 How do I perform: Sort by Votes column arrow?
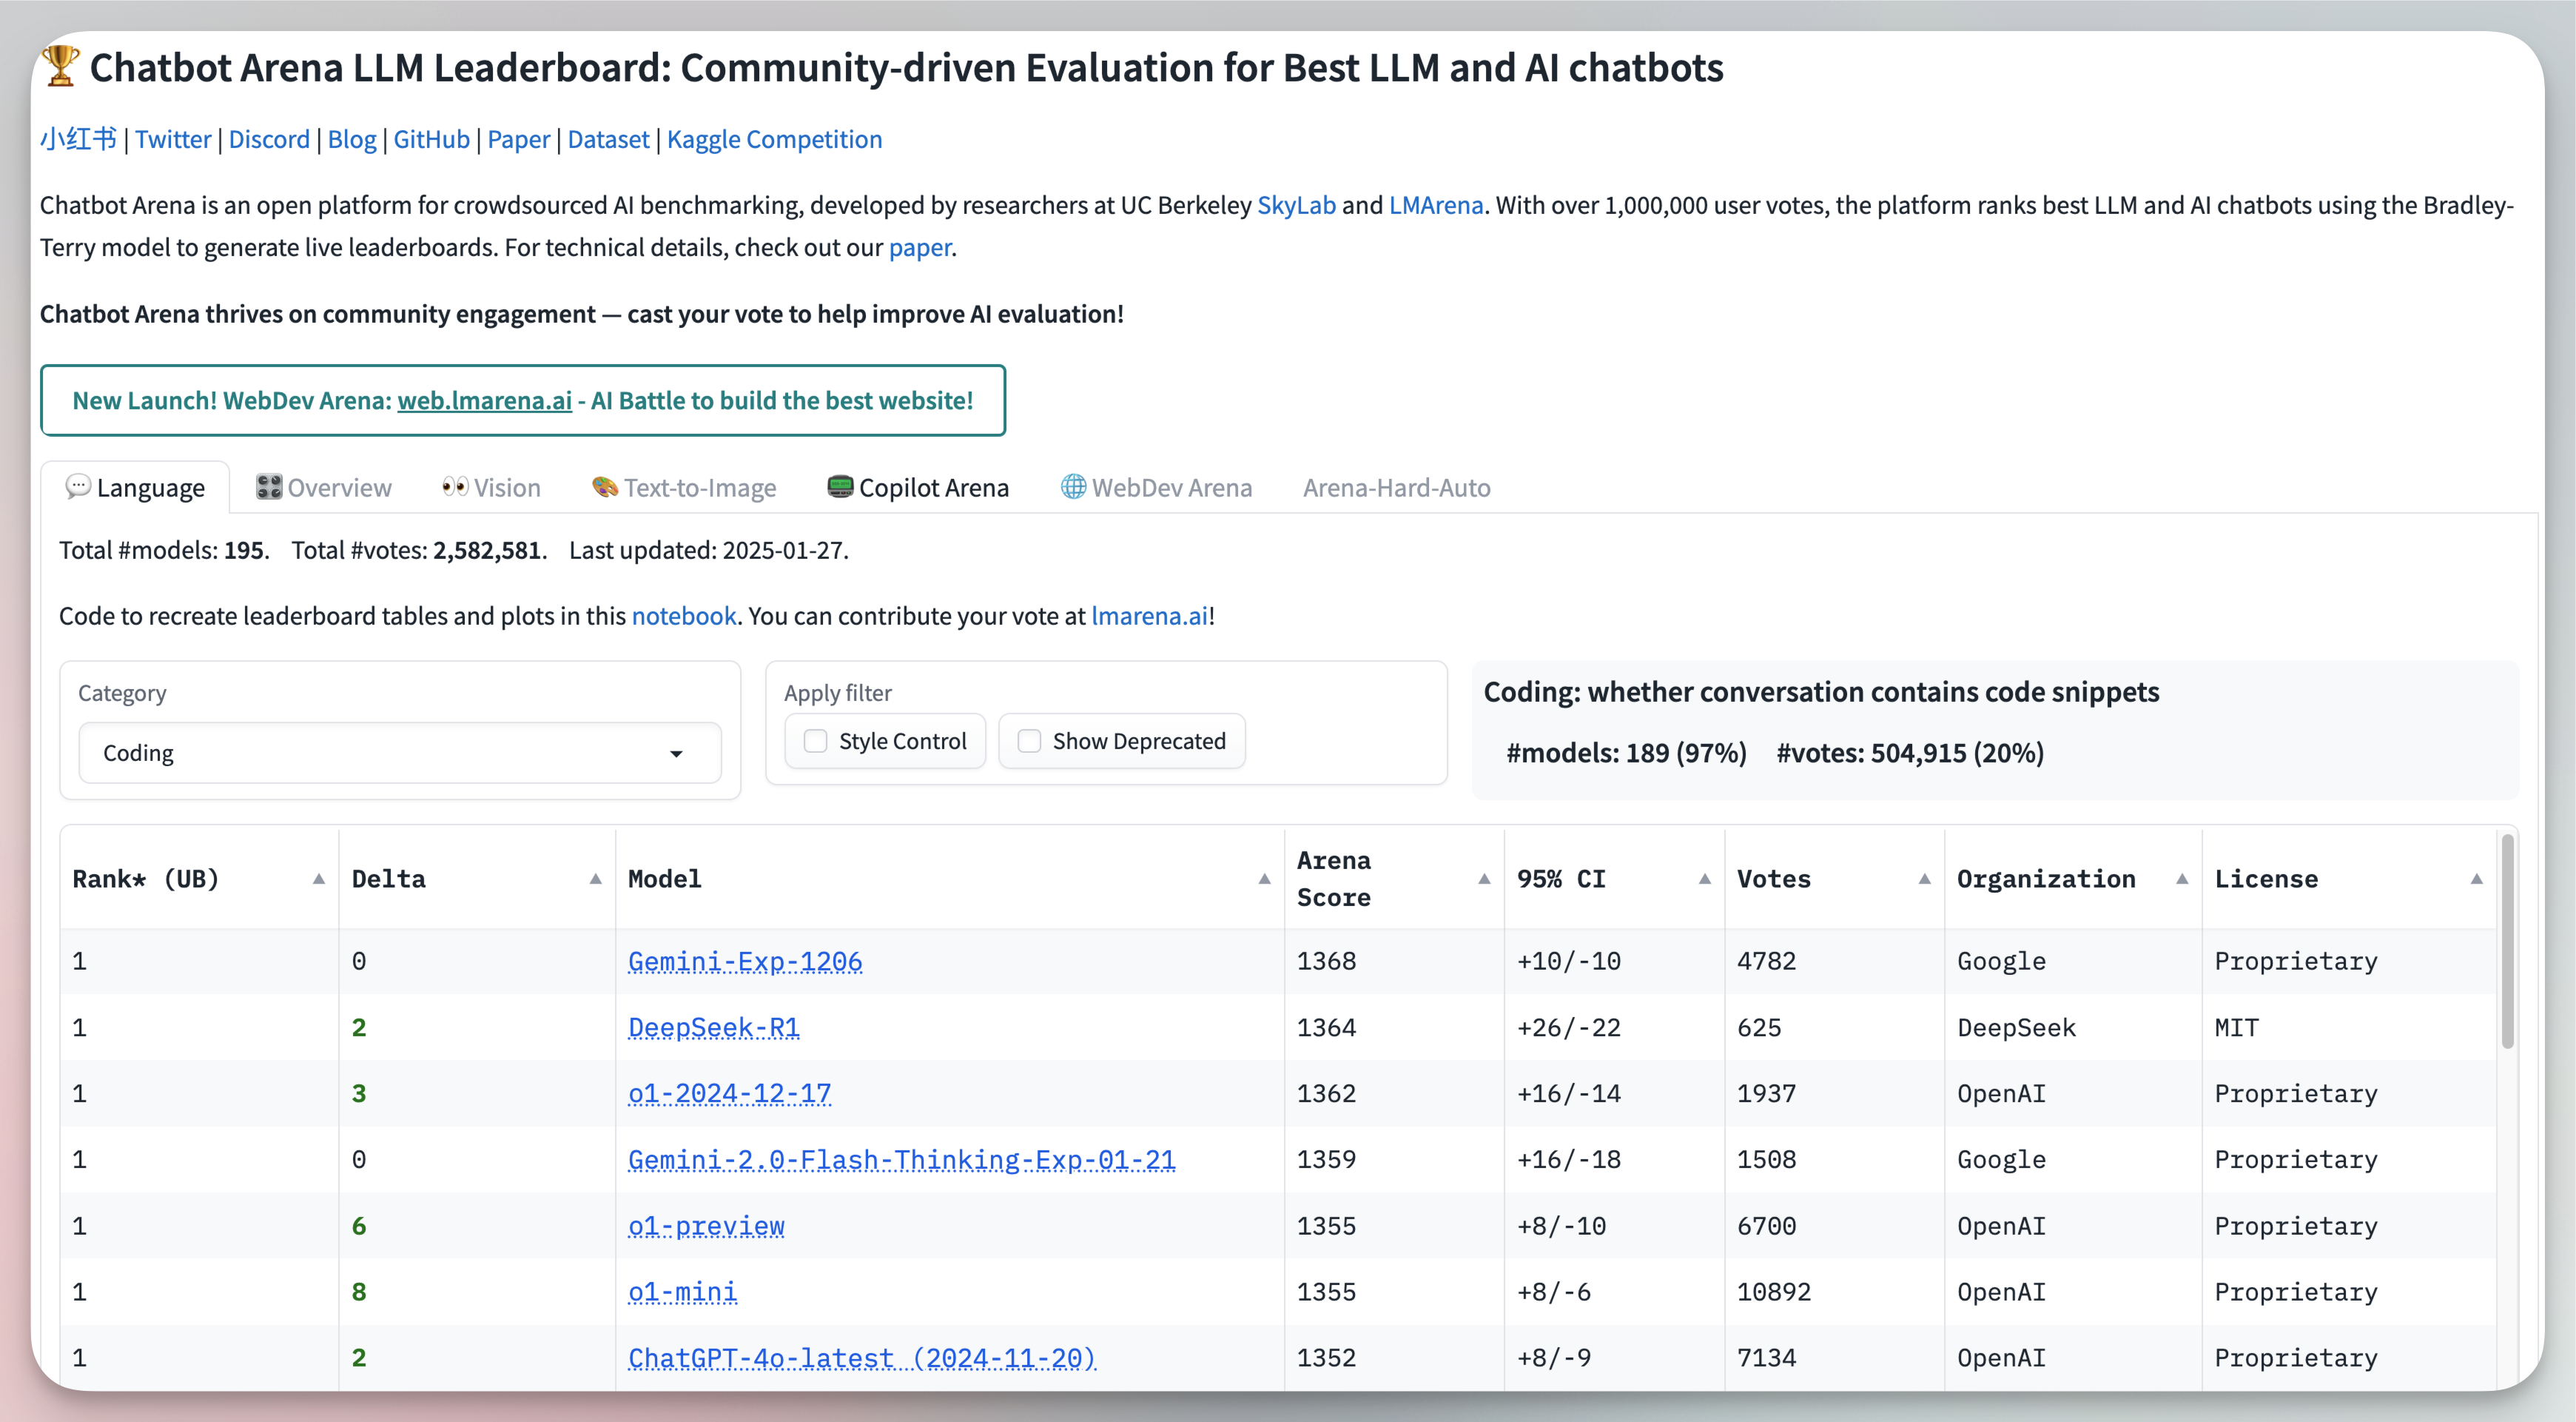point(1924,879)
